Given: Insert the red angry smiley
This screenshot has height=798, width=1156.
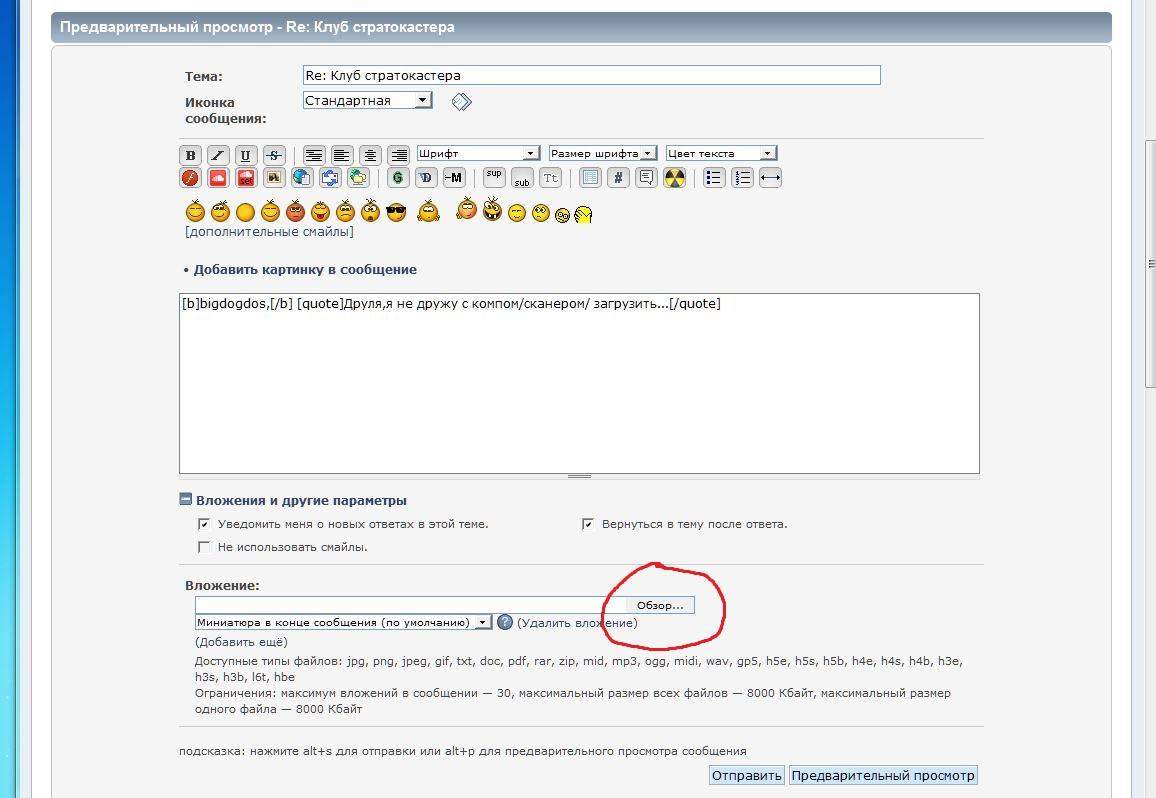Looking at the screenshot, I should coord(295,211).
